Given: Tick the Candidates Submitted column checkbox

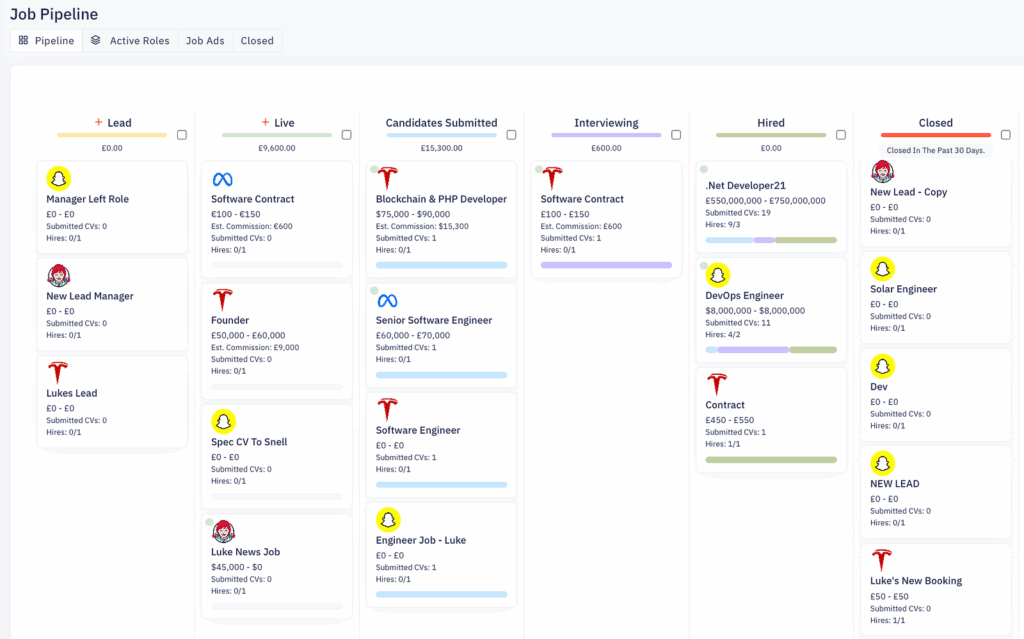Looking at the screenshot, I should 511,135.
